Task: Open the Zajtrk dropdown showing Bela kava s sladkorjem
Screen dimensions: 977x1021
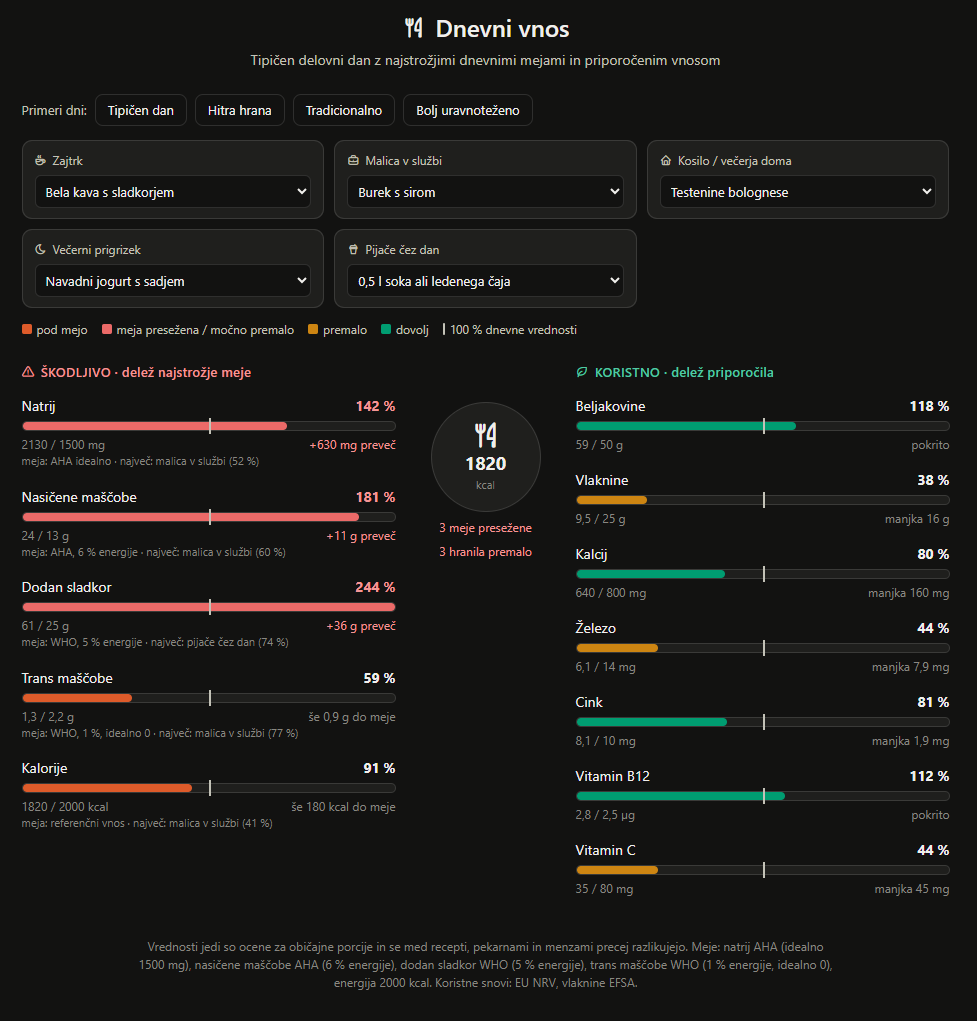Action: tap(173, 191)
